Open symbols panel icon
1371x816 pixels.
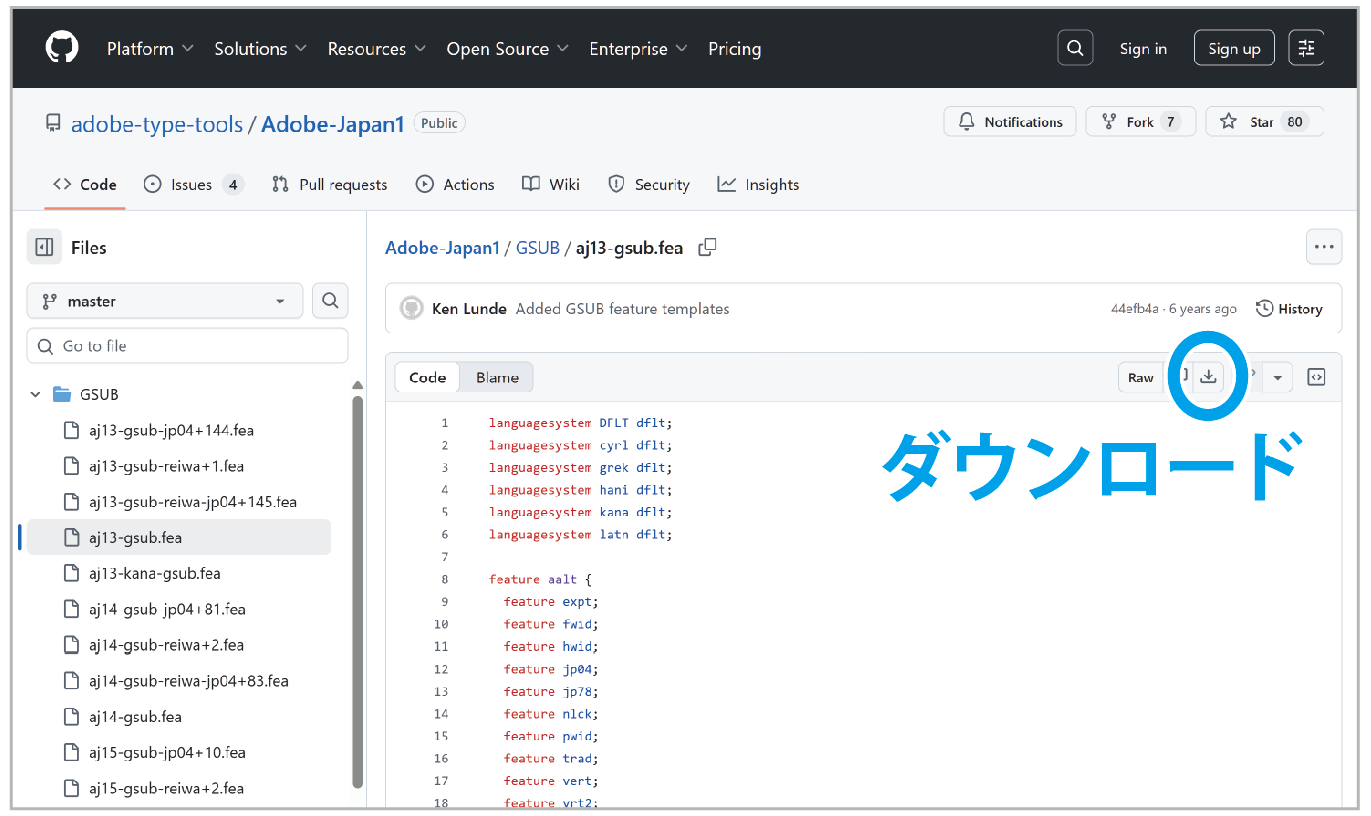(x=1317, y=377)
